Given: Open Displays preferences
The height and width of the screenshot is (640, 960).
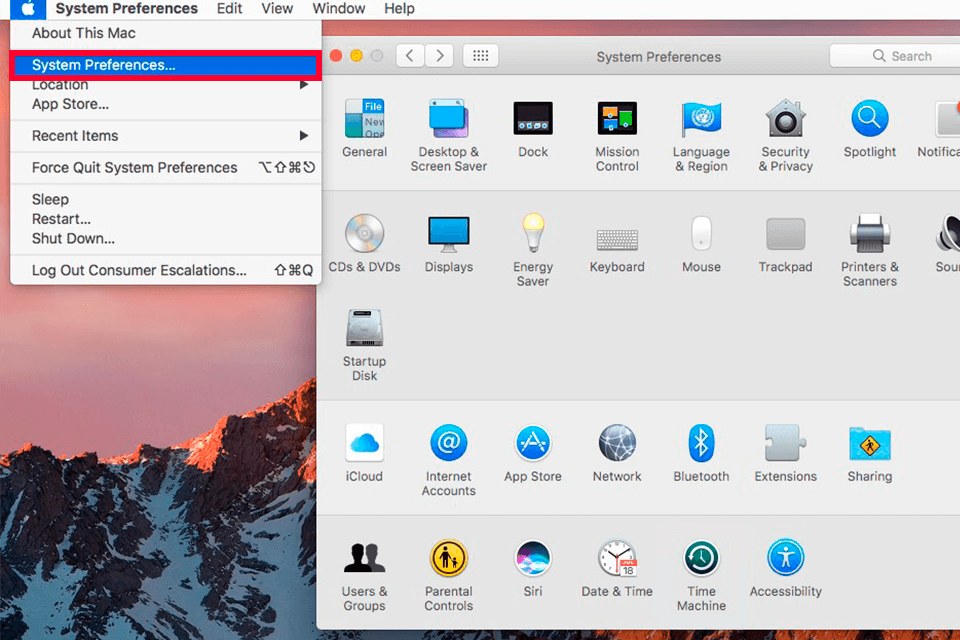Looking at the screenshot, I should 449,243.
